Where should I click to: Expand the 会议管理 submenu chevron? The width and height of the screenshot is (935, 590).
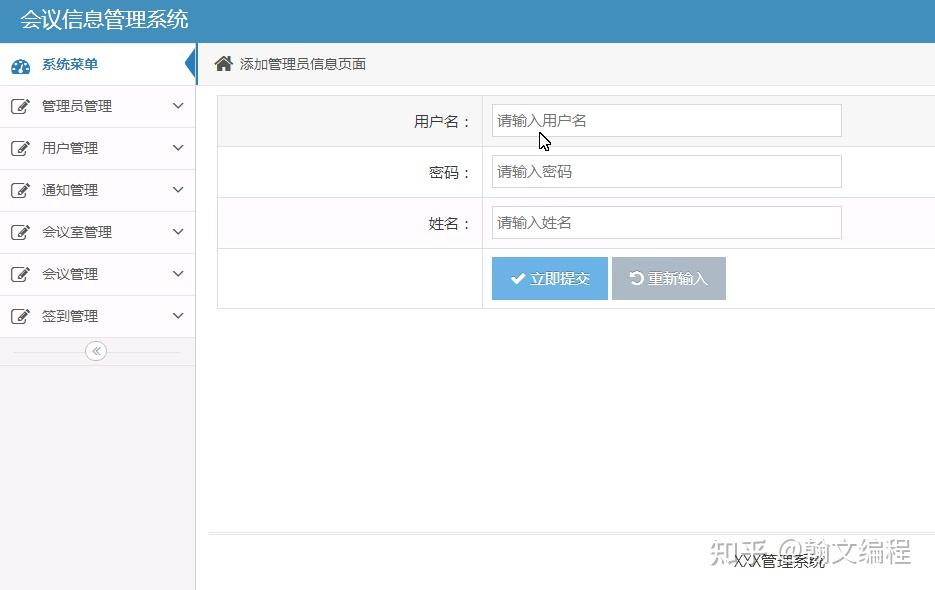click(x=178, y=274)
